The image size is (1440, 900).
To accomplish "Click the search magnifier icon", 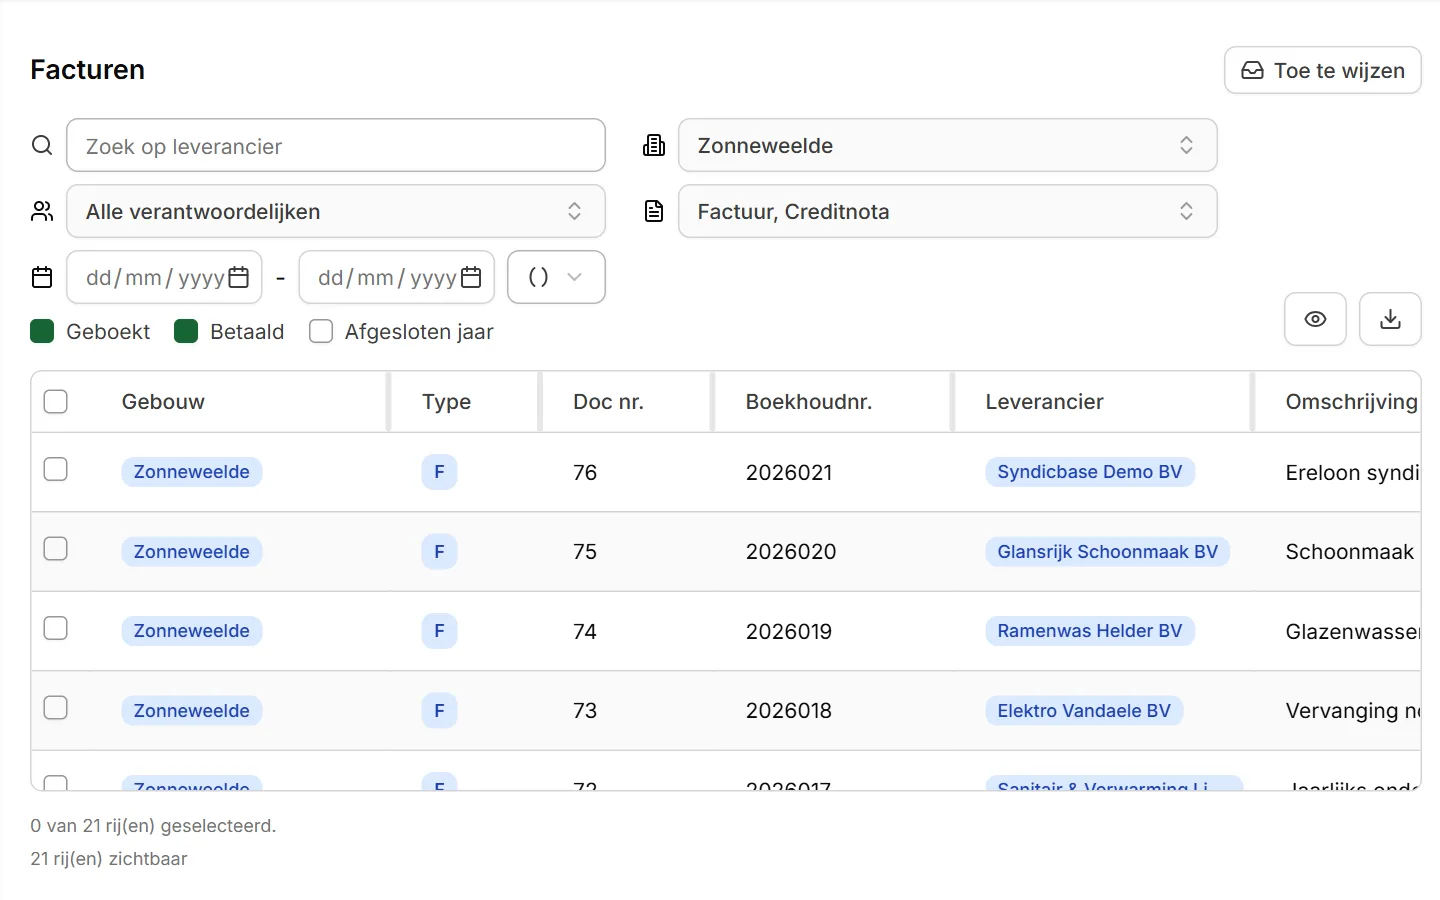I will point(42,146).
